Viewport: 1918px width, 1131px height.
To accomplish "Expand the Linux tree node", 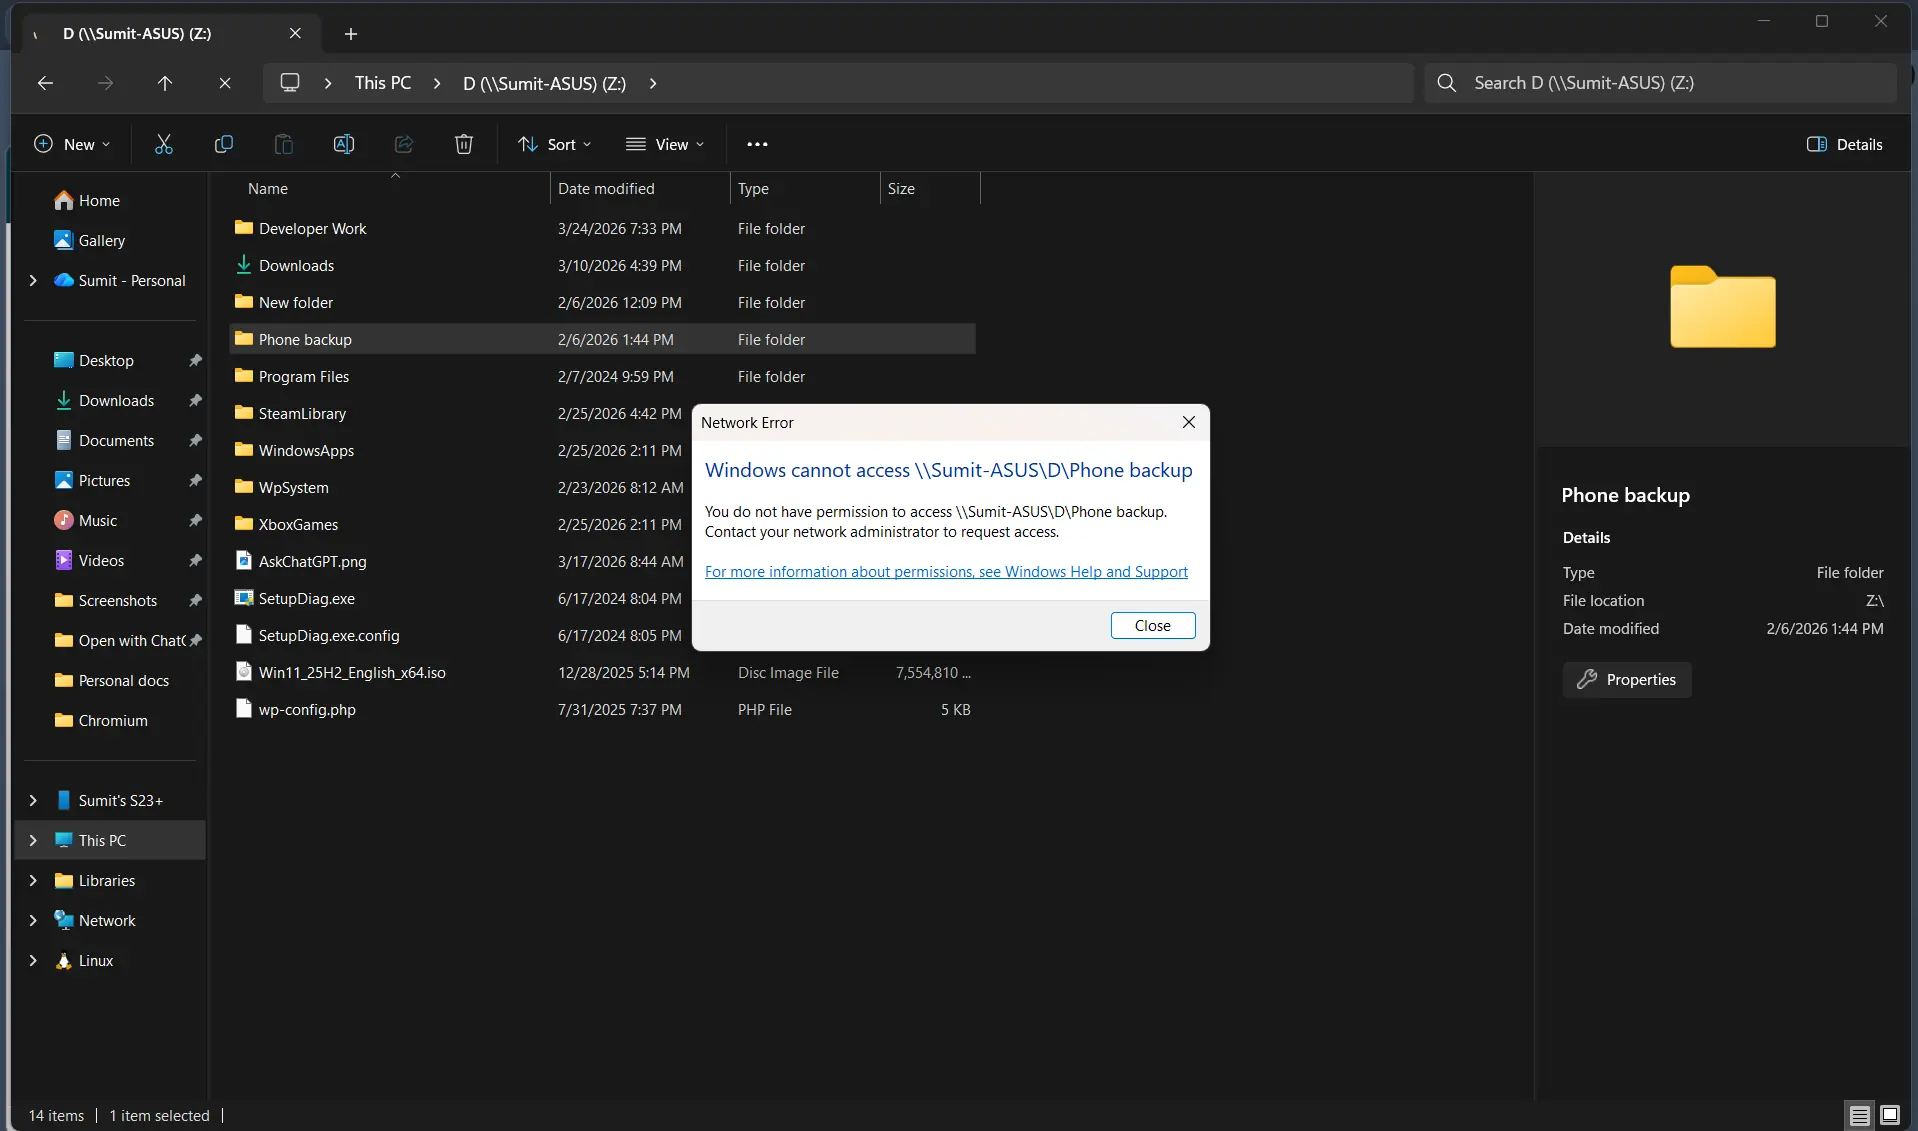I will [x=33, y=961].
